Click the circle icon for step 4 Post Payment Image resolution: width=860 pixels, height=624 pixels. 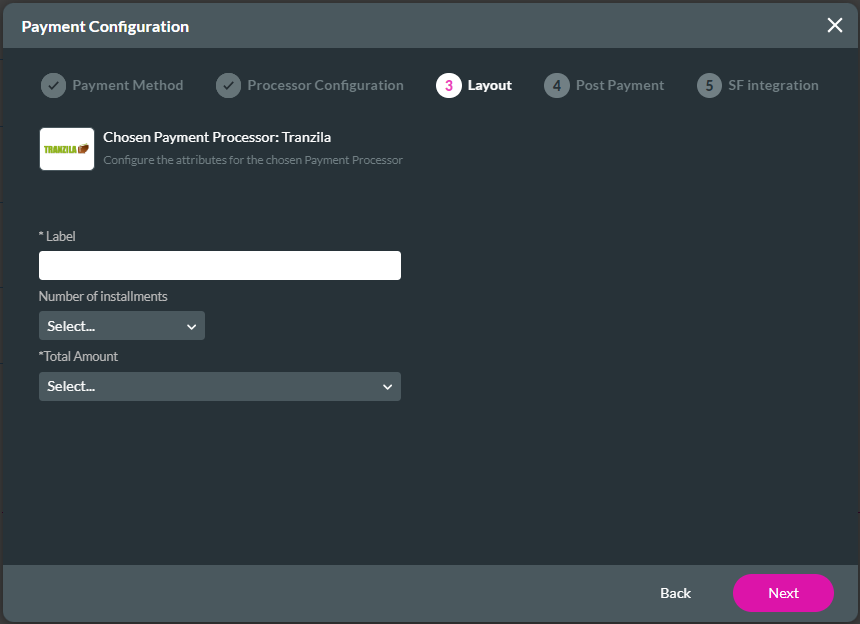(555, 85)
